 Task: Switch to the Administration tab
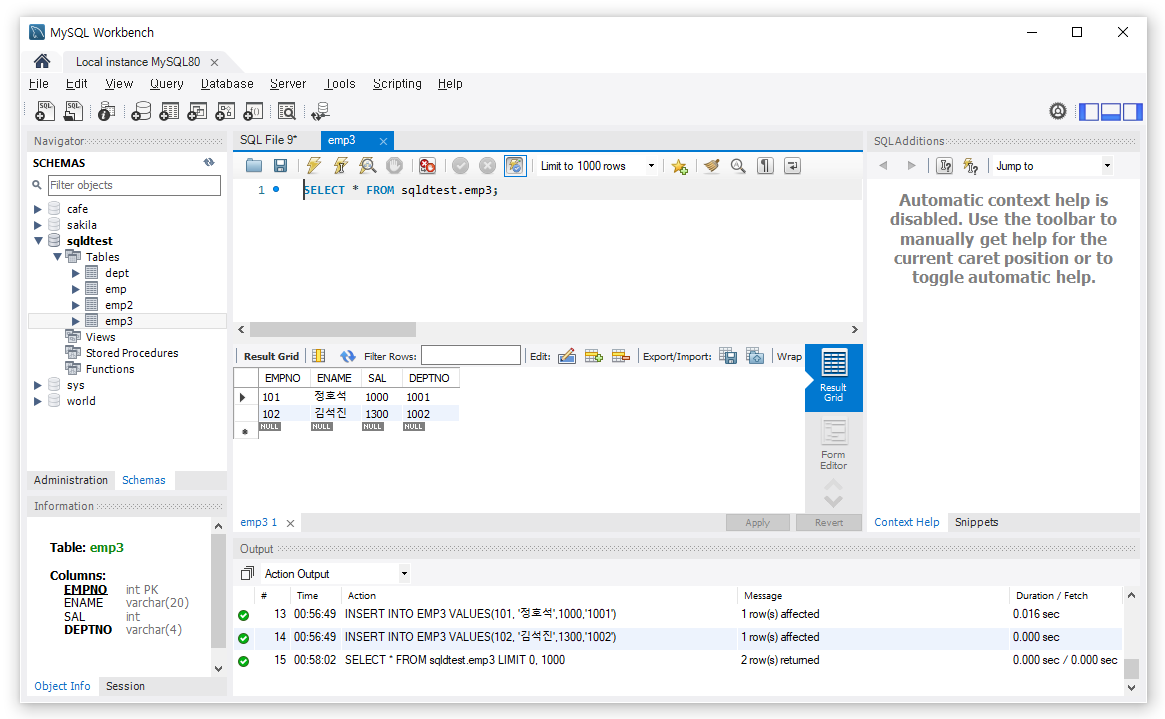pyautogui.click(x=71, y=480)
